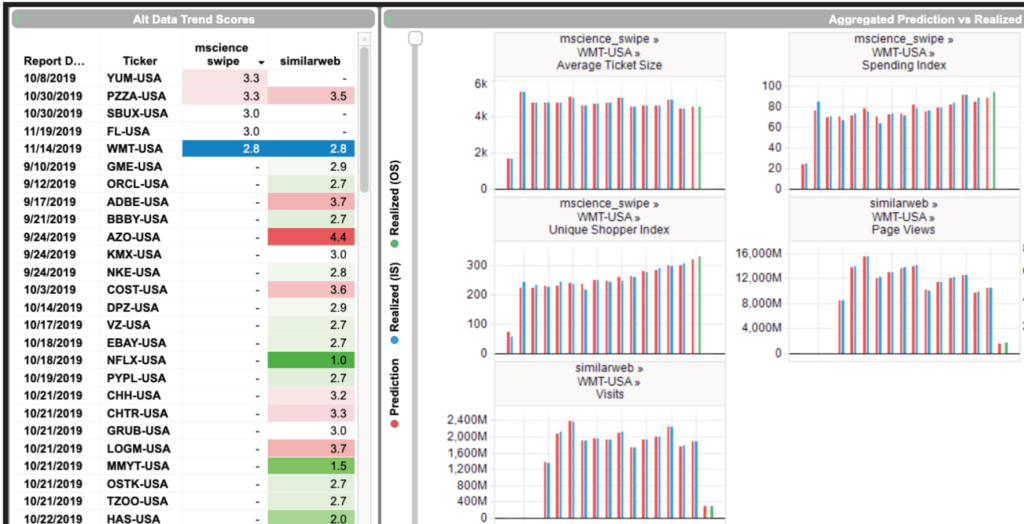Open the Page Views chart title
Viewport: 1024px width, 524px height.
[x=904, y=229]
